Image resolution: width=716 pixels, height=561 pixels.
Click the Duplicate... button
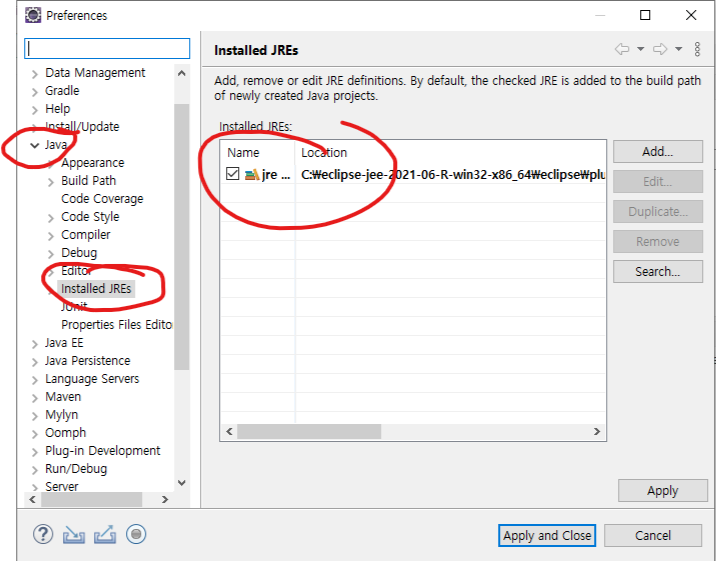658,212
